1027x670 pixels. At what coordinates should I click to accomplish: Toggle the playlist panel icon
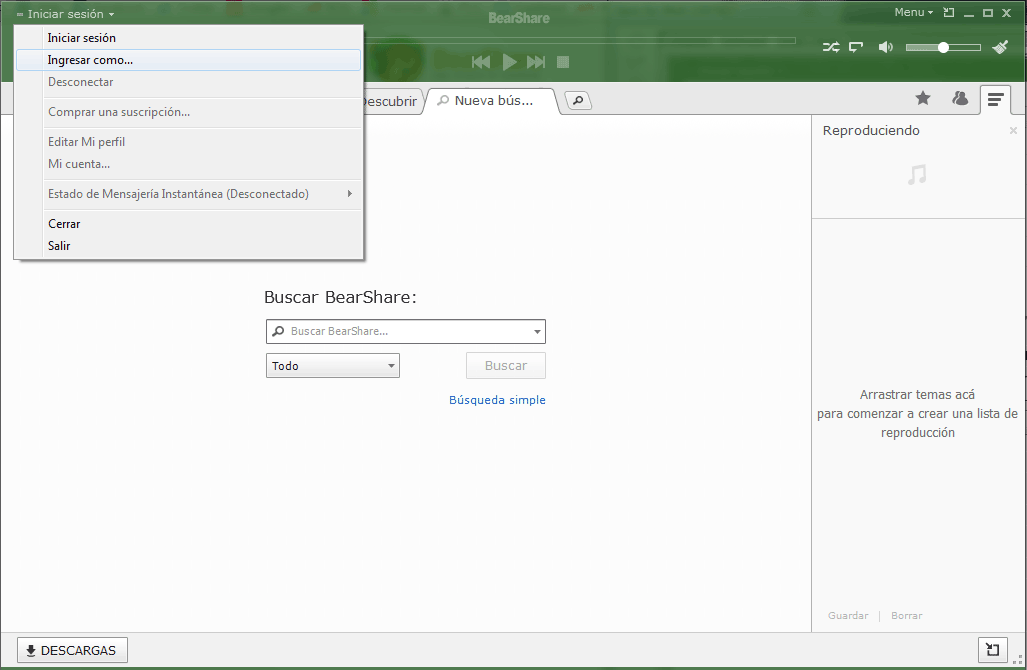(x=996, y=100)
